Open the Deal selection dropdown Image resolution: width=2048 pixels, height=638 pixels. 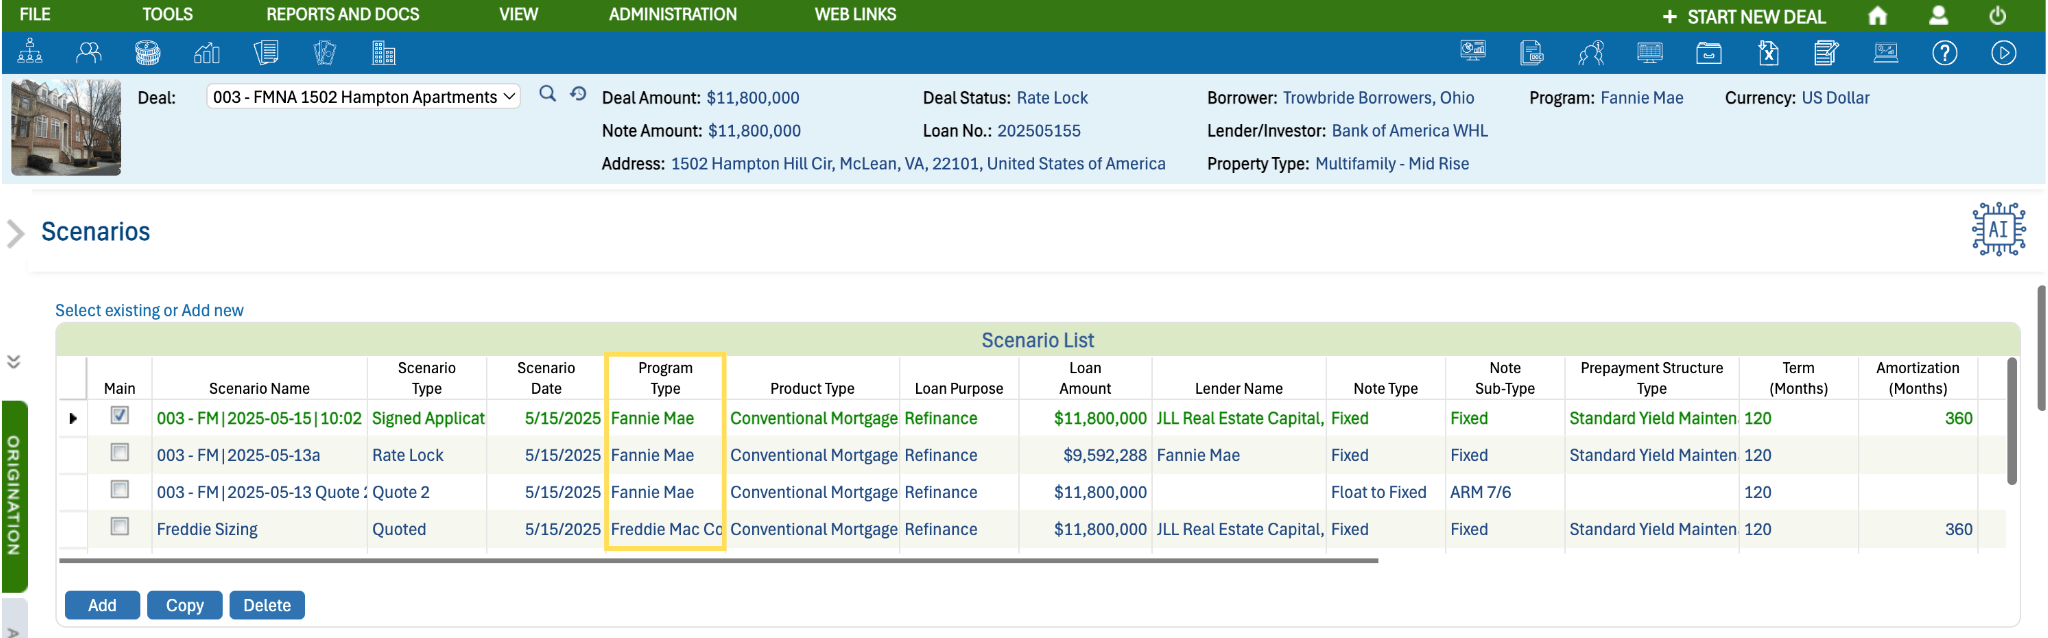tap(364, 97)
